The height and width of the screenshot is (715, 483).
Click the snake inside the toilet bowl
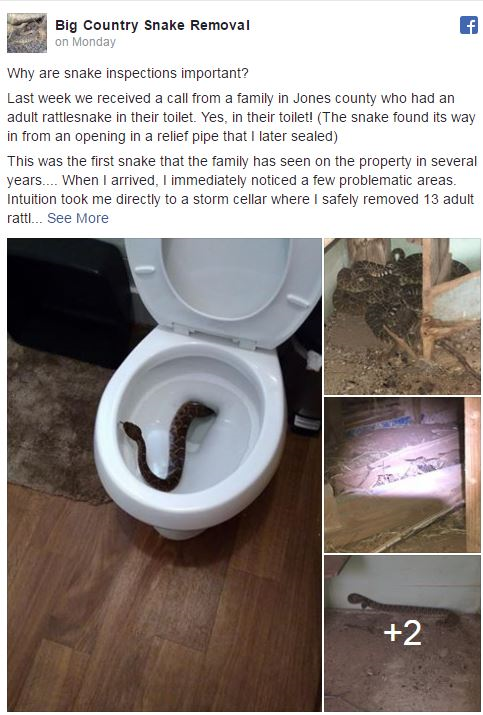(166, 445)
